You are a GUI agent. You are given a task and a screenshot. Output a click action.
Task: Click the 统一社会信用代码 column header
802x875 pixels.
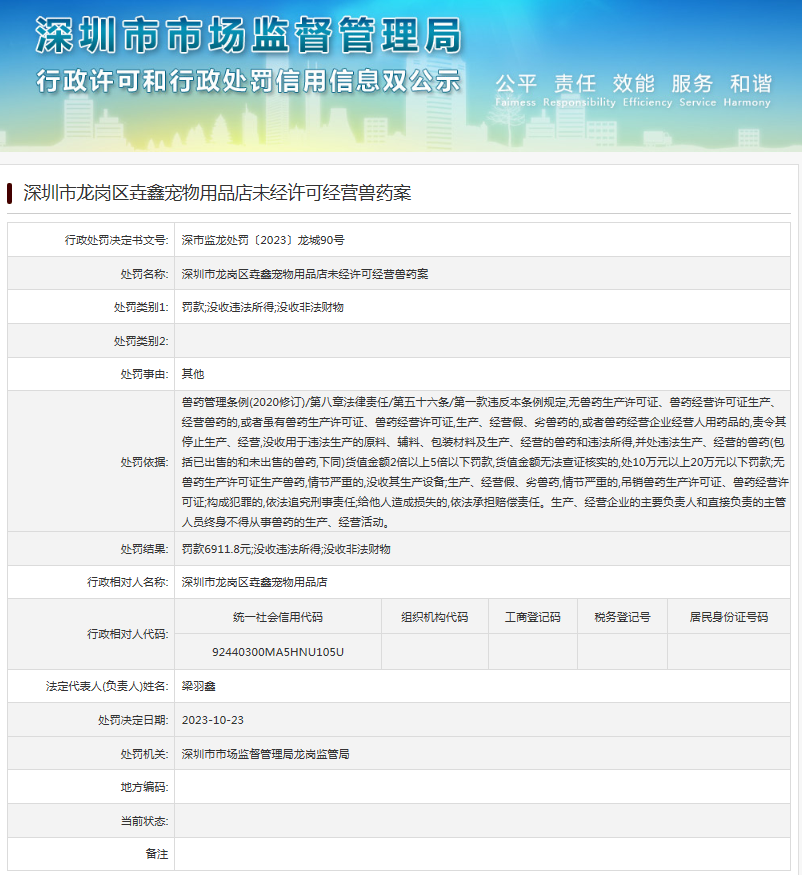tap(278, 617)
